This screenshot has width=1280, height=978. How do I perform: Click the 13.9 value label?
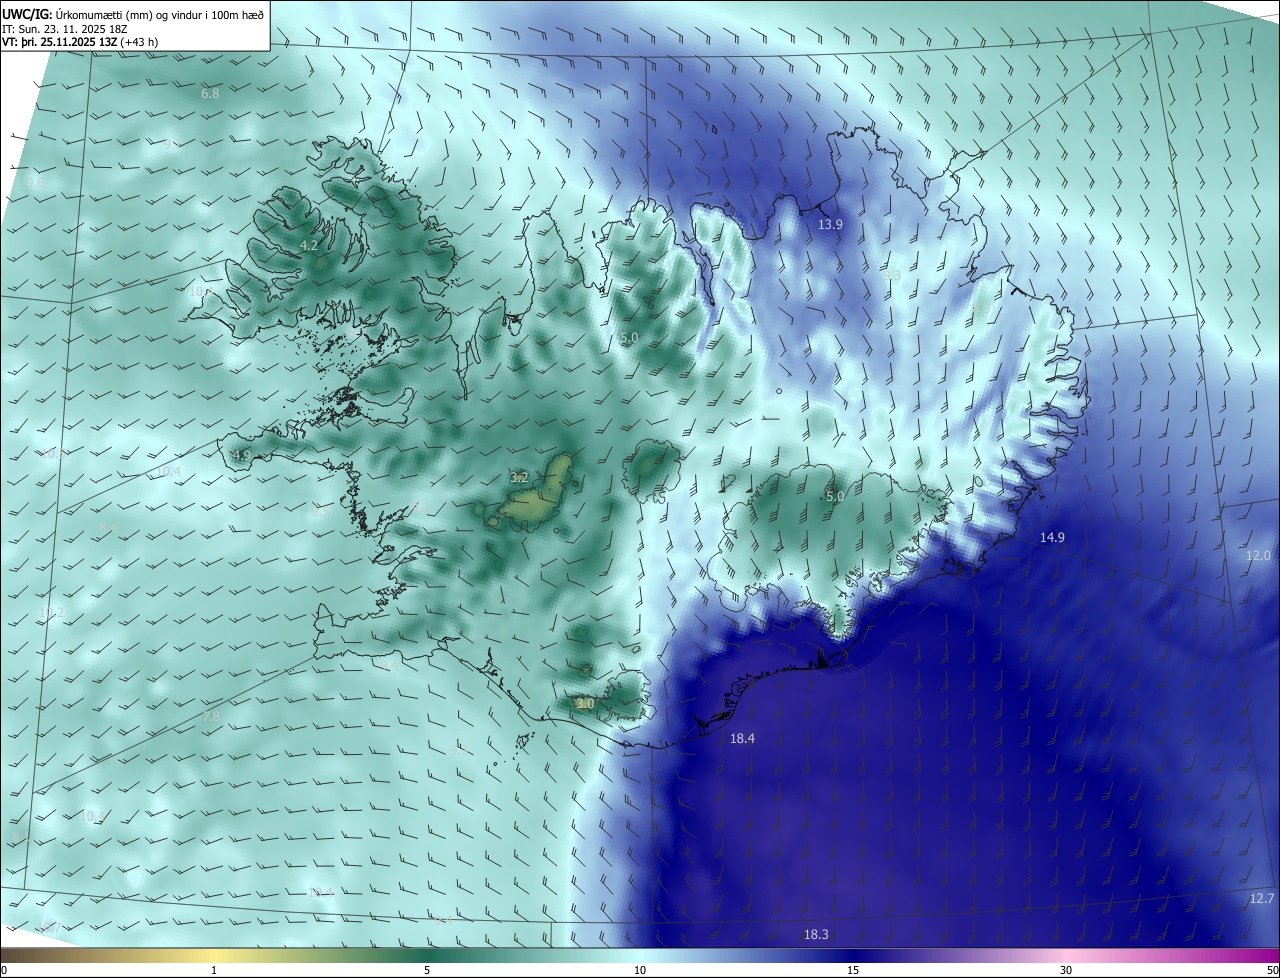click(x=830, y=225)
